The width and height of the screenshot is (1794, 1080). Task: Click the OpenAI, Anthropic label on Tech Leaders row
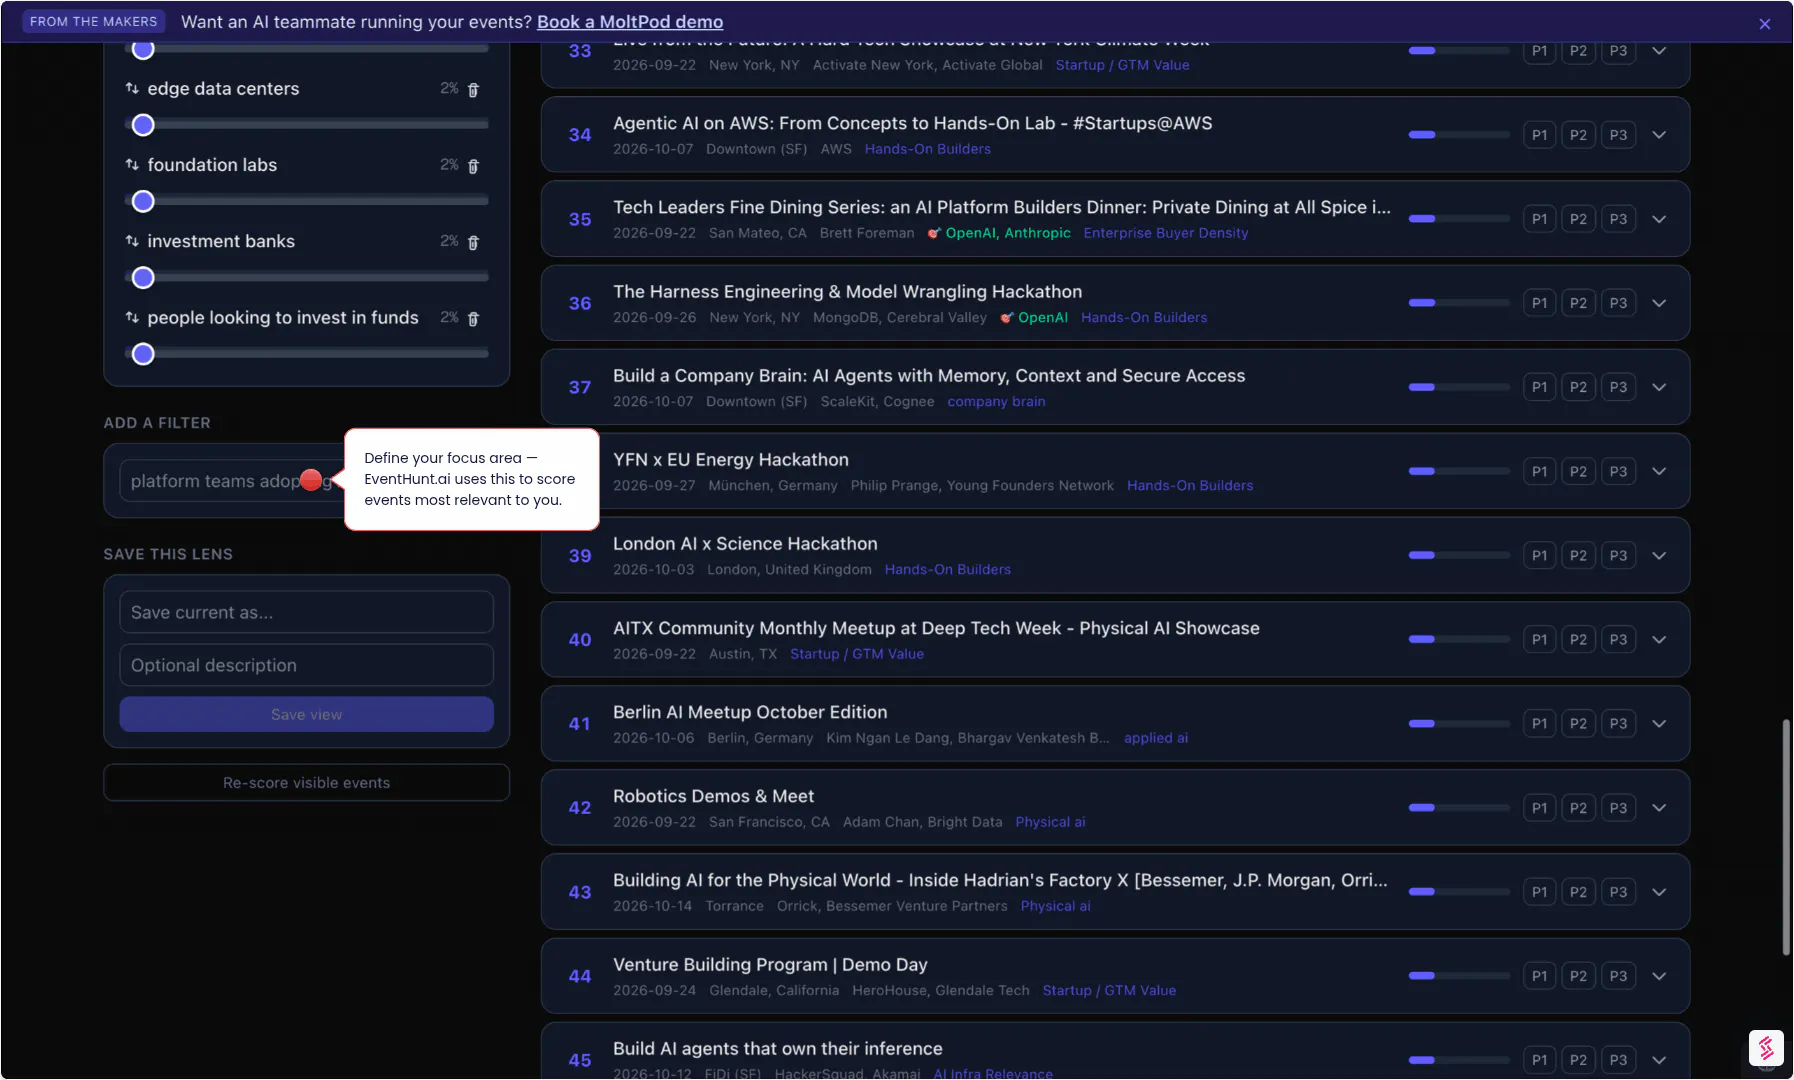pos(1000,233)
